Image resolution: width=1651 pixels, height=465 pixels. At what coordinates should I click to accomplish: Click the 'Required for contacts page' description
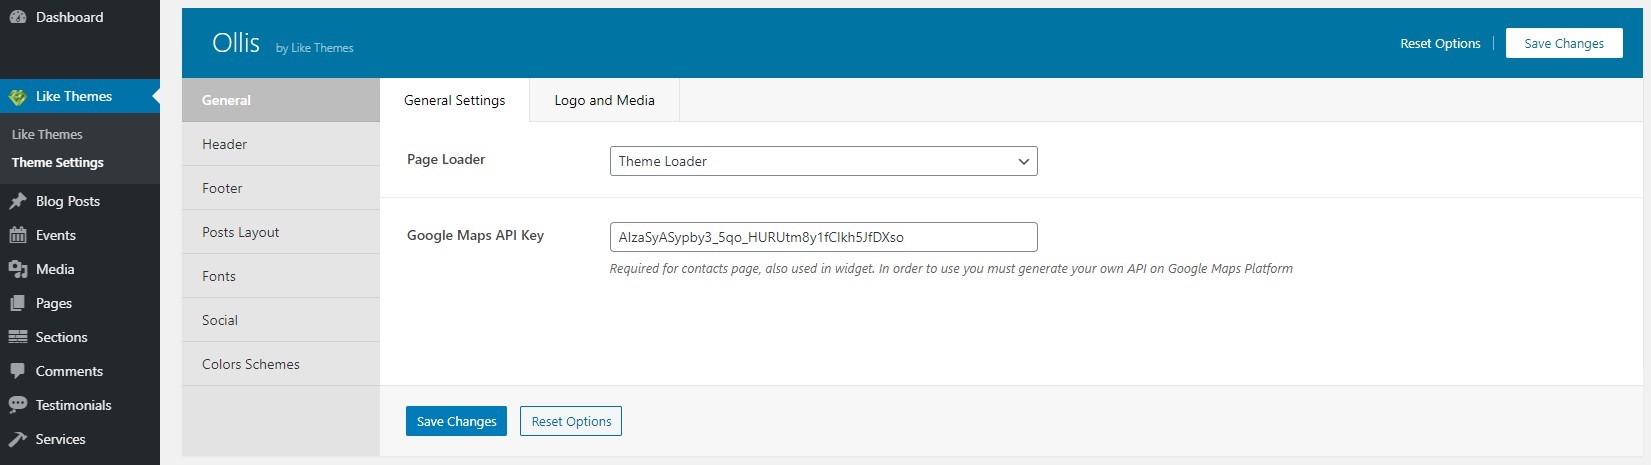pos(951,268)
